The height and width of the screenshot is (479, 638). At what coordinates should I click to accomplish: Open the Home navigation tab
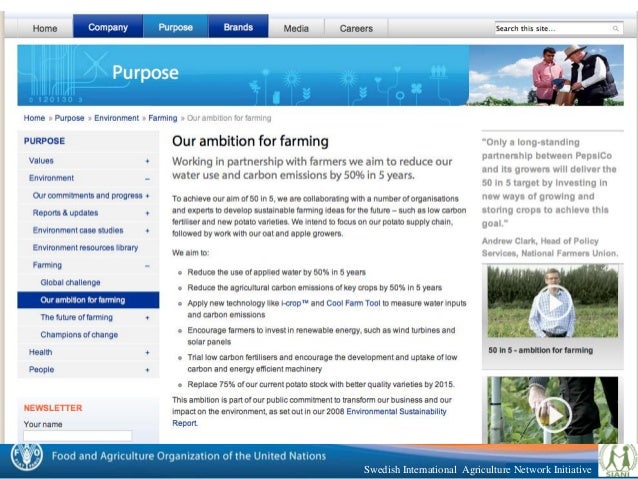click(45, 28)
